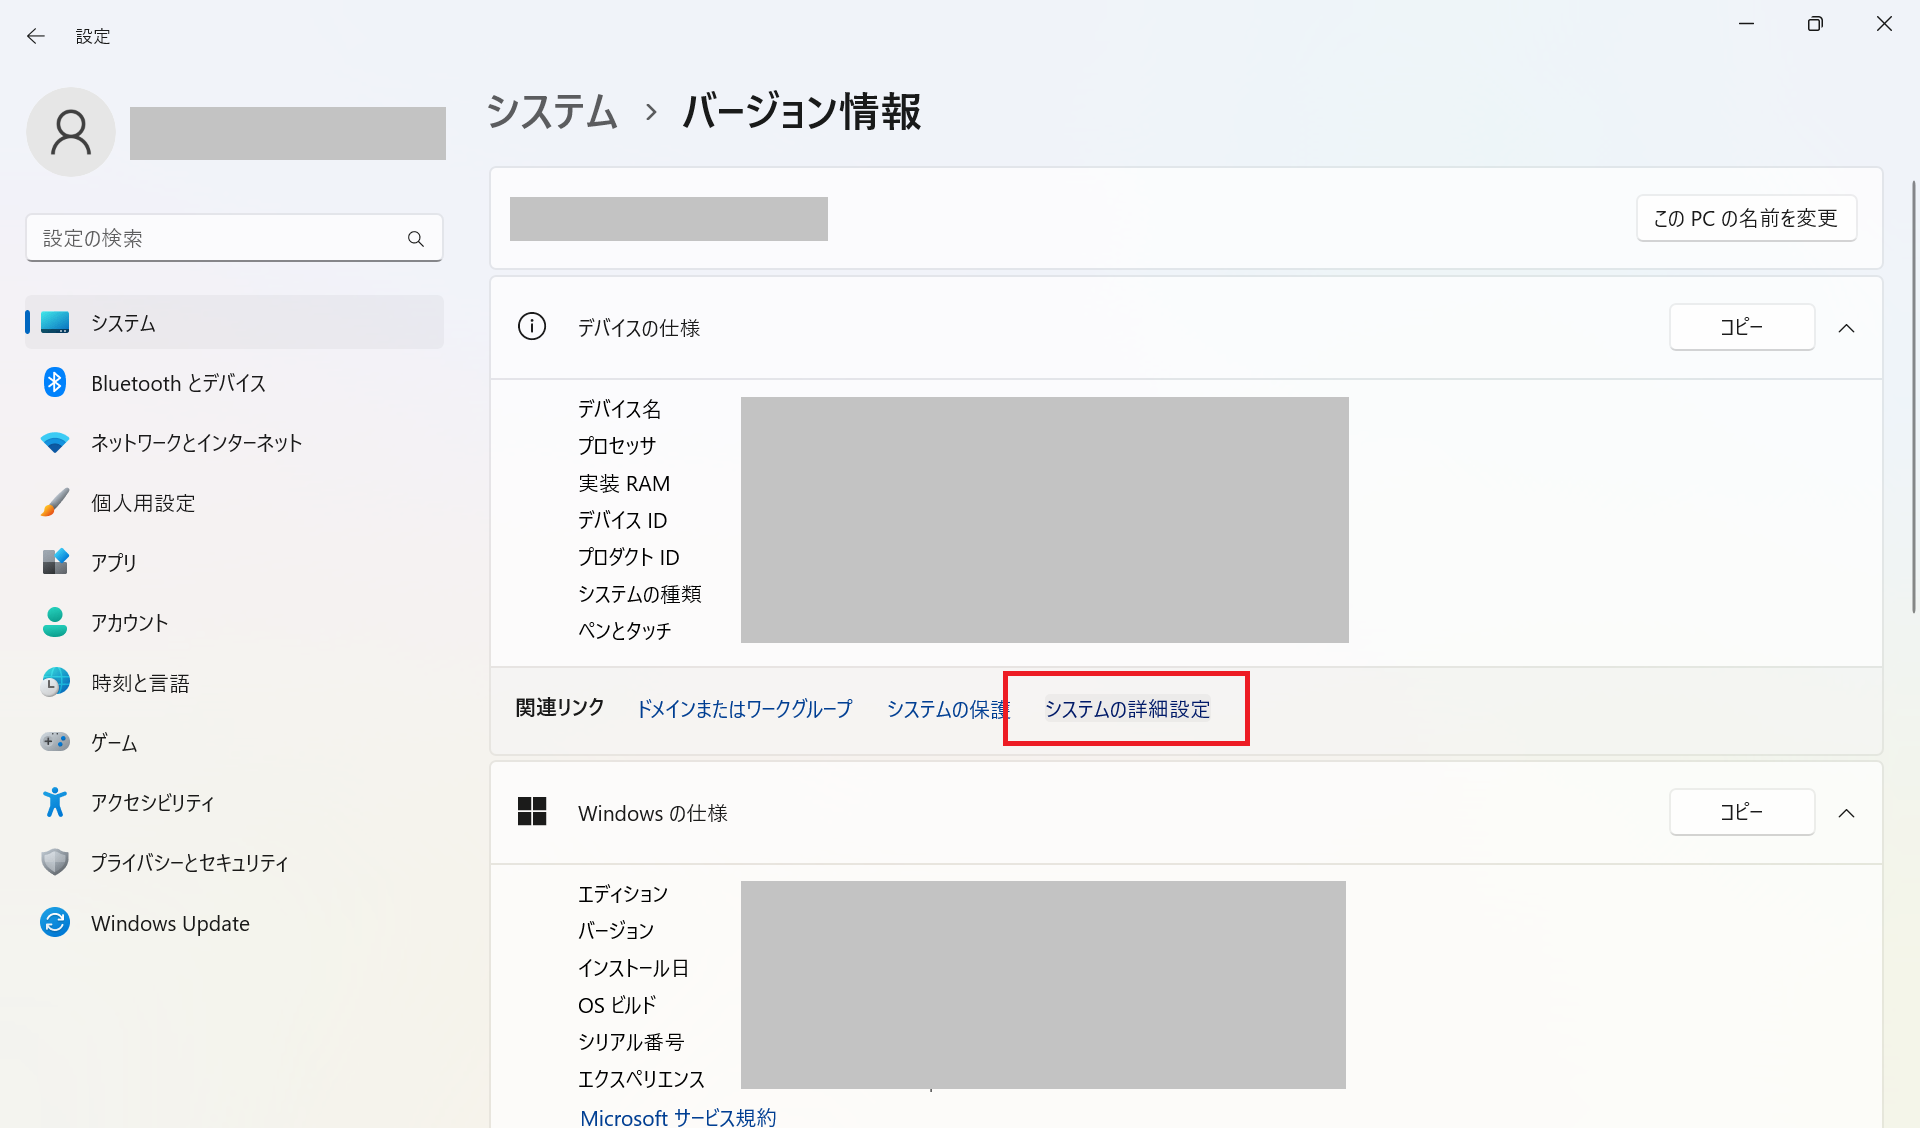
Task: Open システムの詳細設定 link
Action: coord(1127,709)
